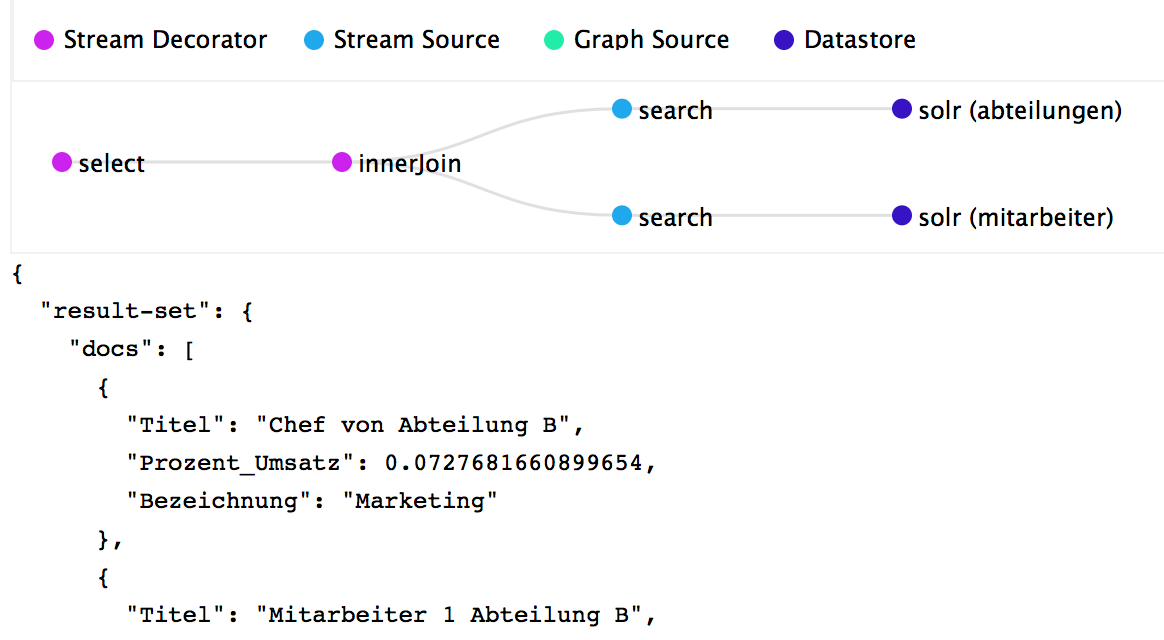Click the purple select node dot
This screenshot has height=640, width=1164.
tap(62, 162)
